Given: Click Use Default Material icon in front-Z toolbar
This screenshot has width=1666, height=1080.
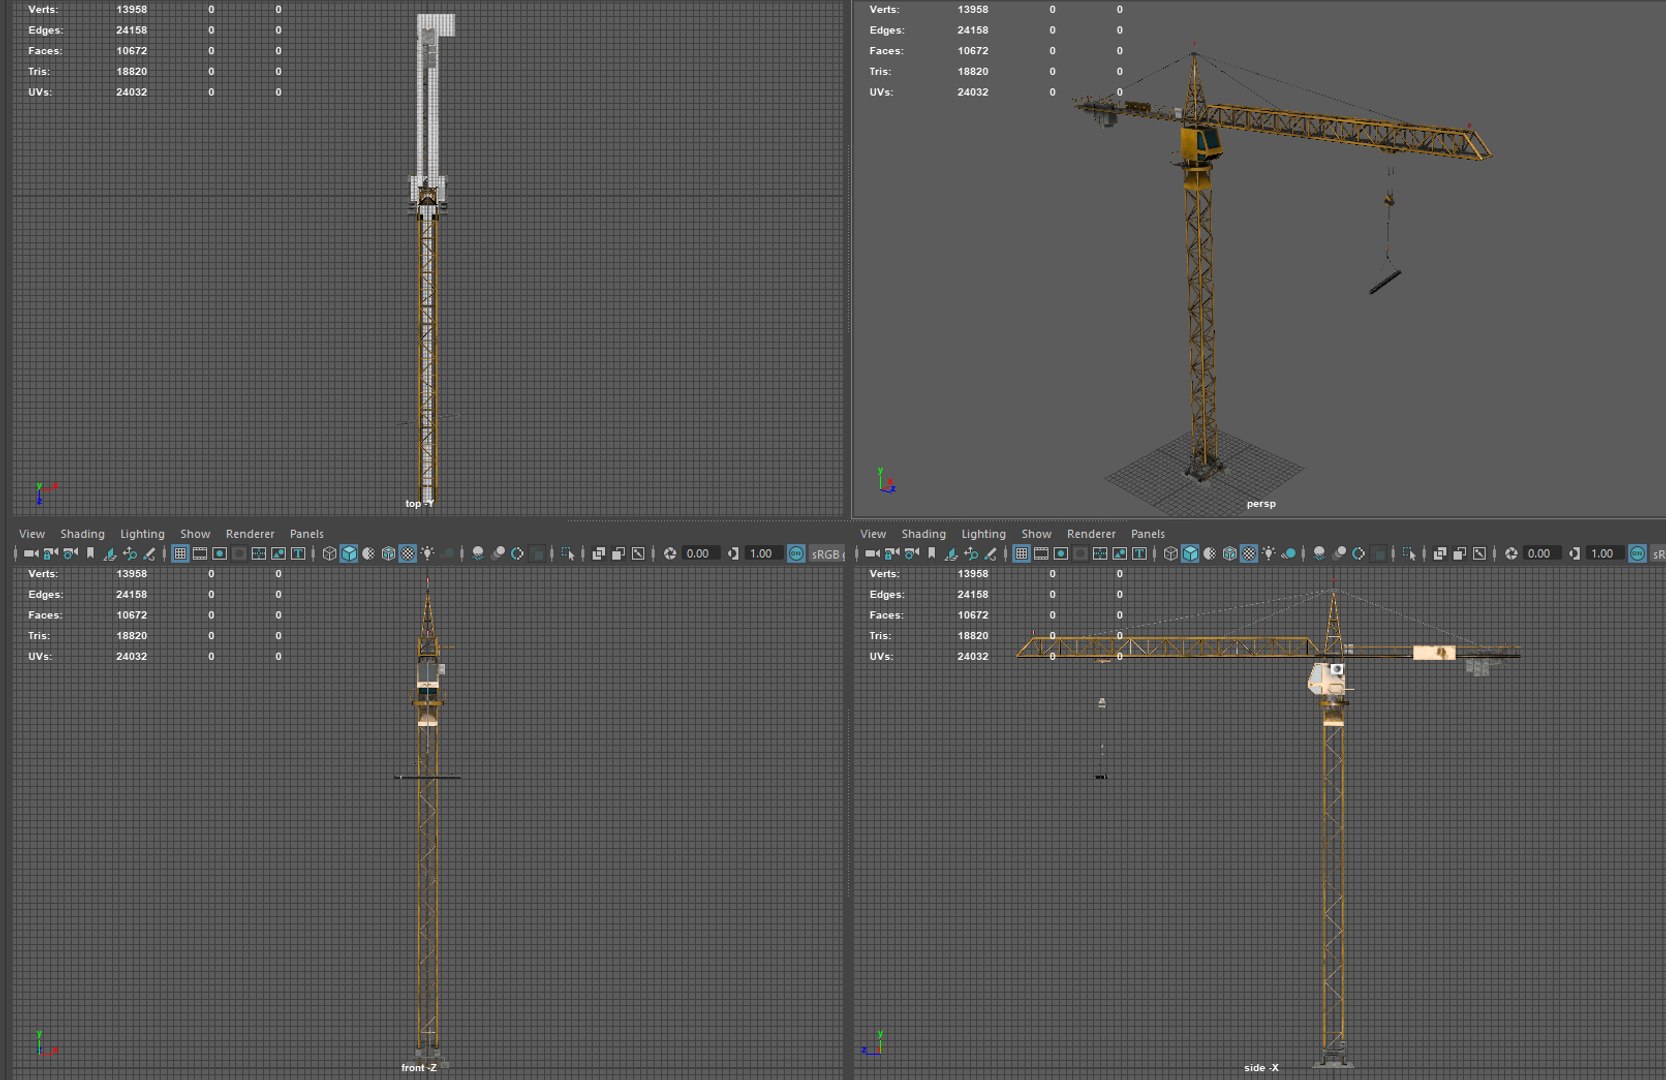Looking at the screenshot, I should coord(368,553).
